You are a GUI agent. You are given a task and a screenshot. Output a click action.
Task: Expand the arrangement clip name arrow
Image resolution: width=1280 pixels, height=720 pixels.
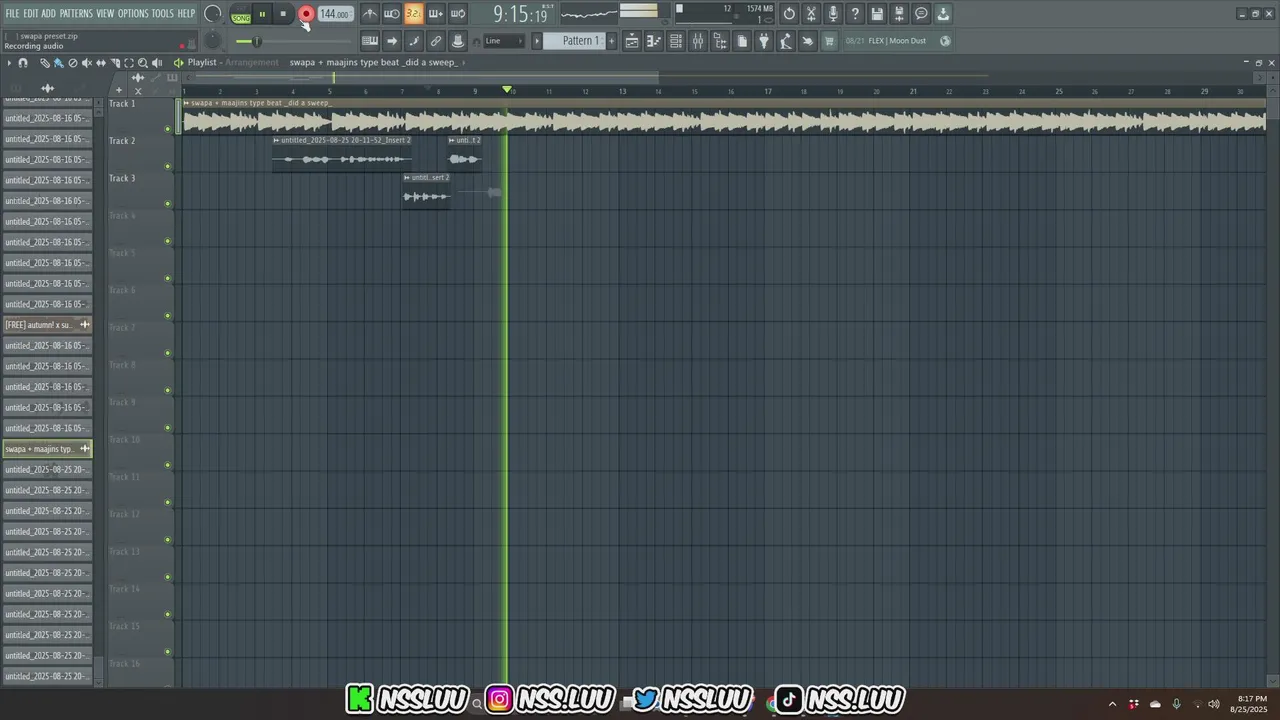[x=462, y=62]
